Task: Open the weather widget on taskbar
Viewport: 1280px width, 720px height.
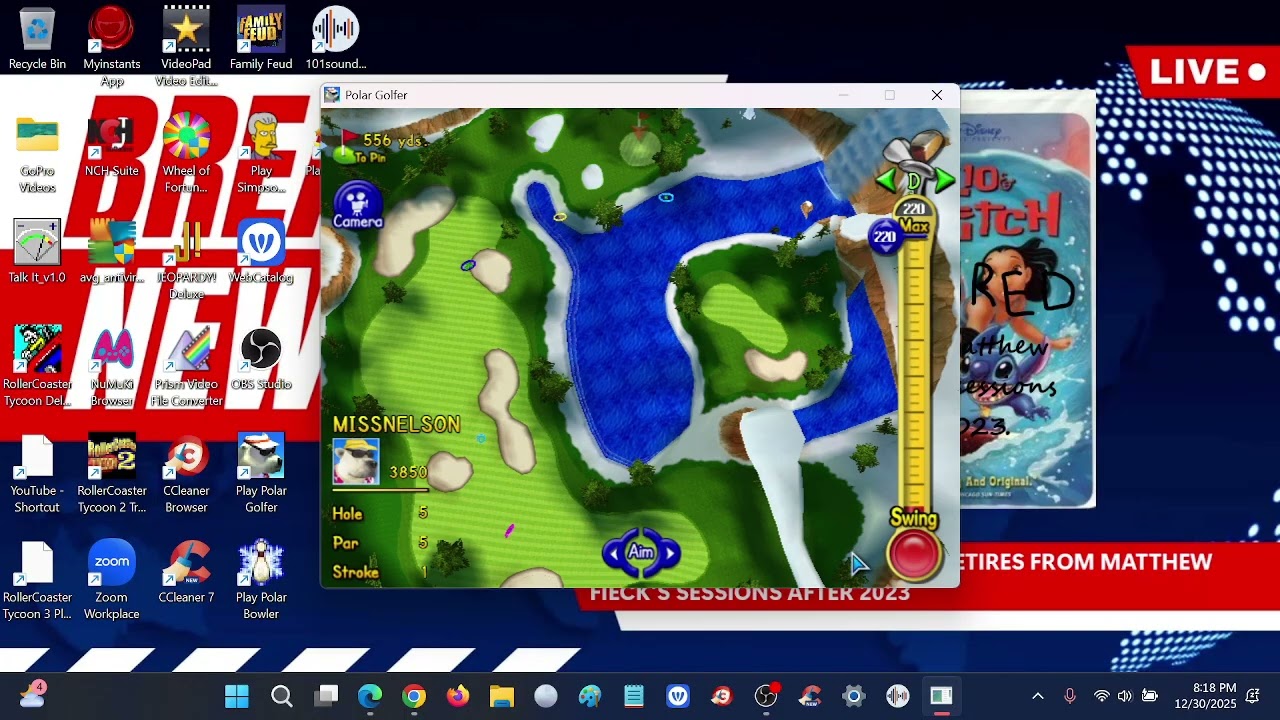Action: point(31,694)
